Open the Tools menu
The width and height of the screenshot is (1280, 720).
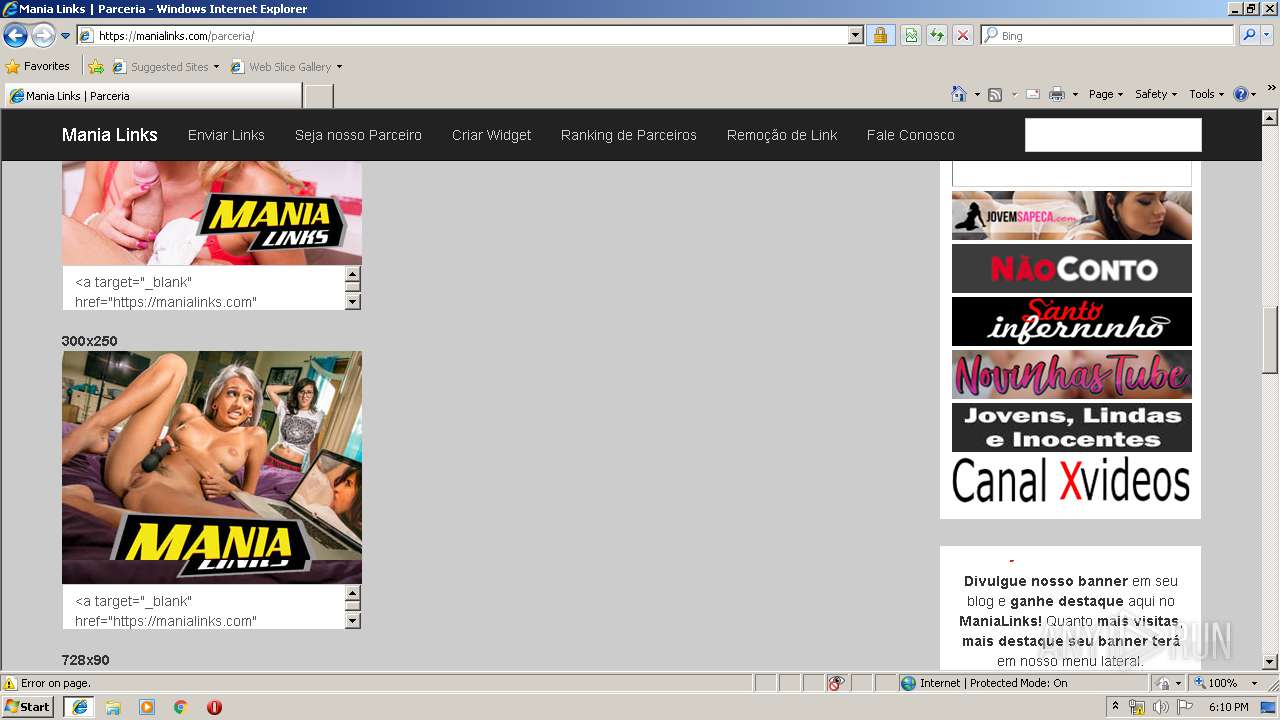click(x=1207, y=94)
